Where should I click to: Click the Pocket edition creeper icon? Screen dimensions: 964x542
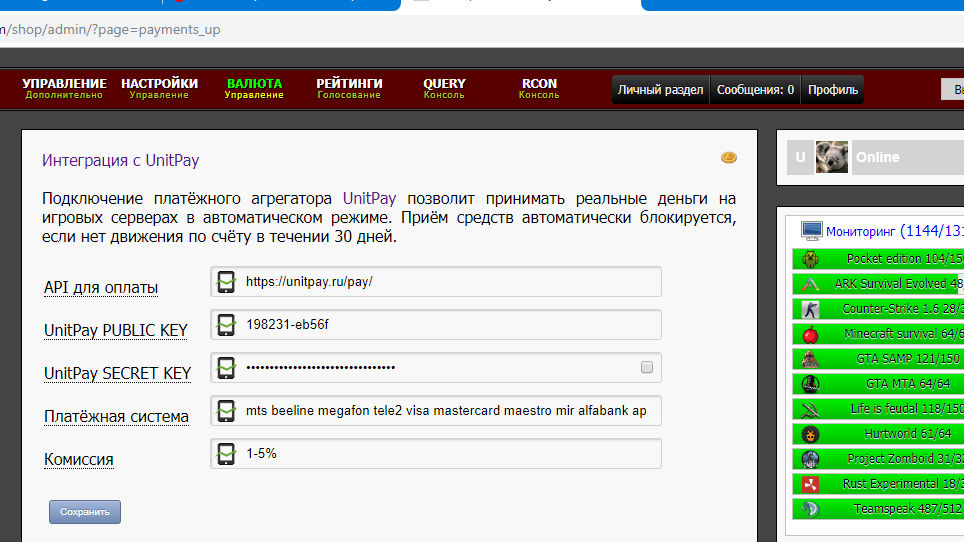pyautogui.click(x=810, y=259)
